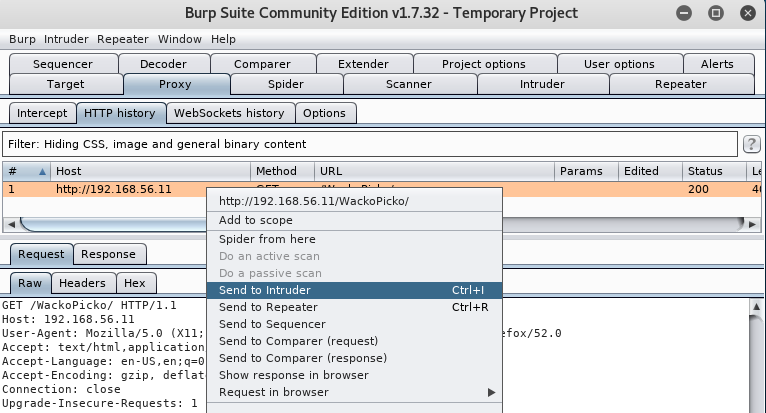Click the context menu URL header entry

[354, 201]
